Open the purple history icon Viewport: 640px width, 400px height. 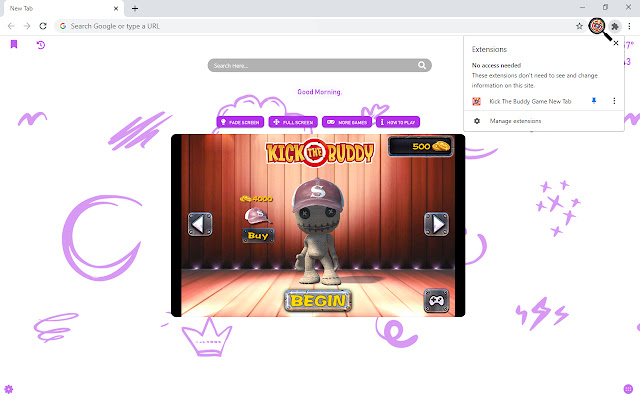[41, 45]
